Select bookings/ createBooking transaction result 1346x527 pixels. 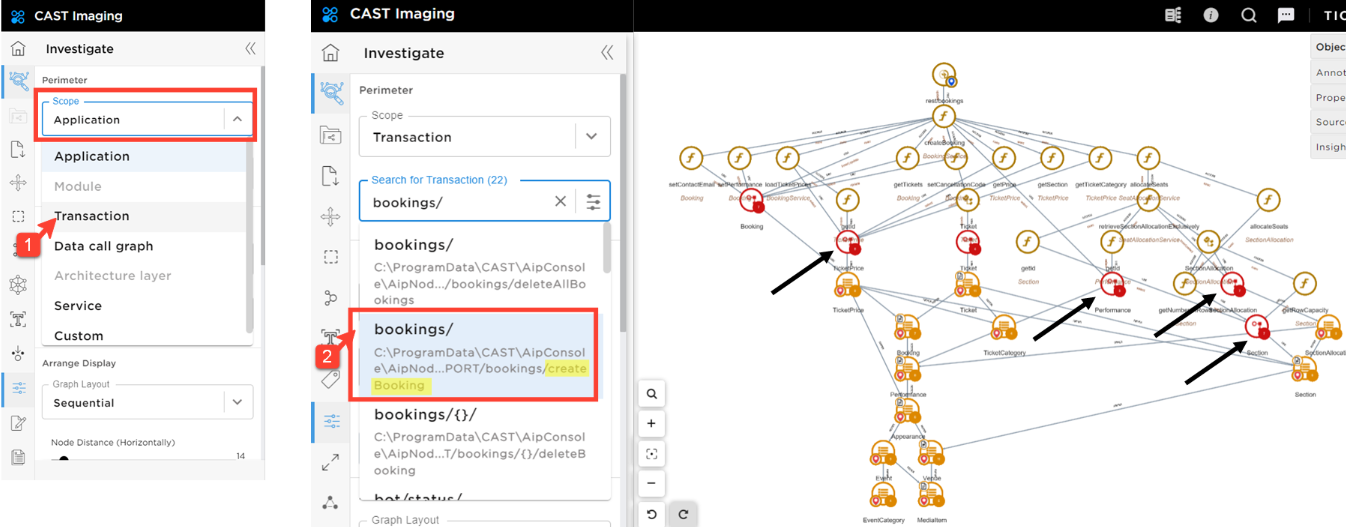(480, 355)
